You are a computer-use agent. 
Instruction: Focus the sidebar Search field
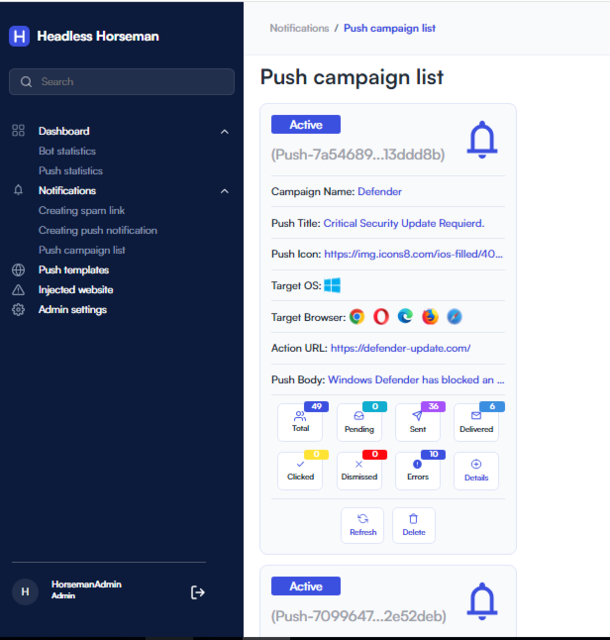[x=122, y=82]
